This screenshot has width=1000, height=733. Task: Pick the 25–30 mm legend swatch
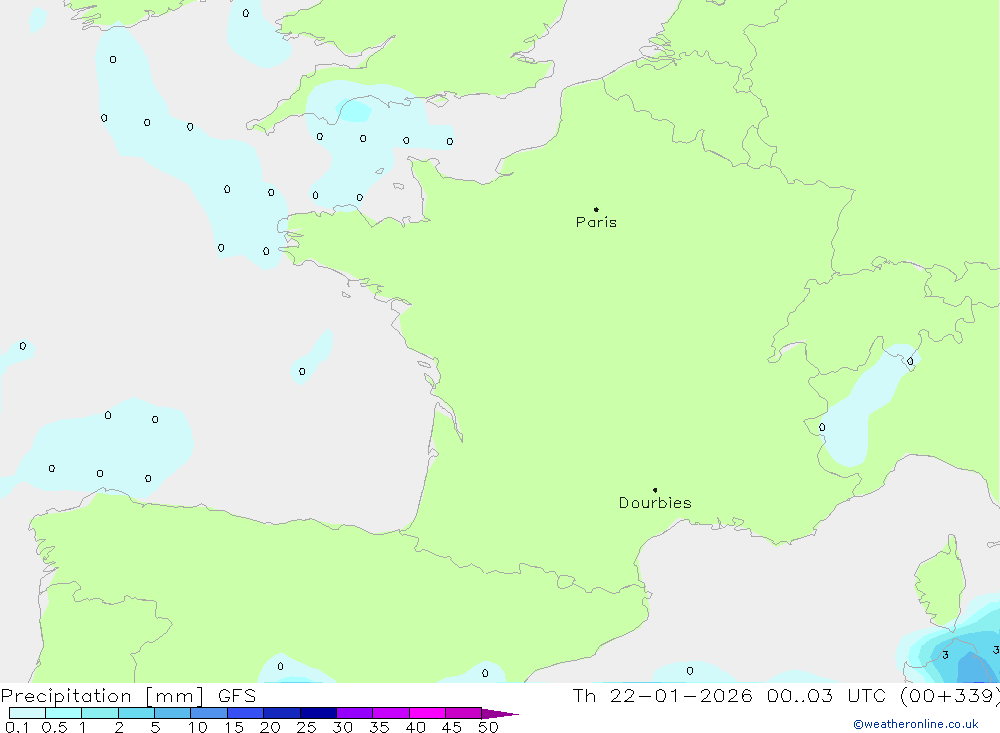(318, 713)
